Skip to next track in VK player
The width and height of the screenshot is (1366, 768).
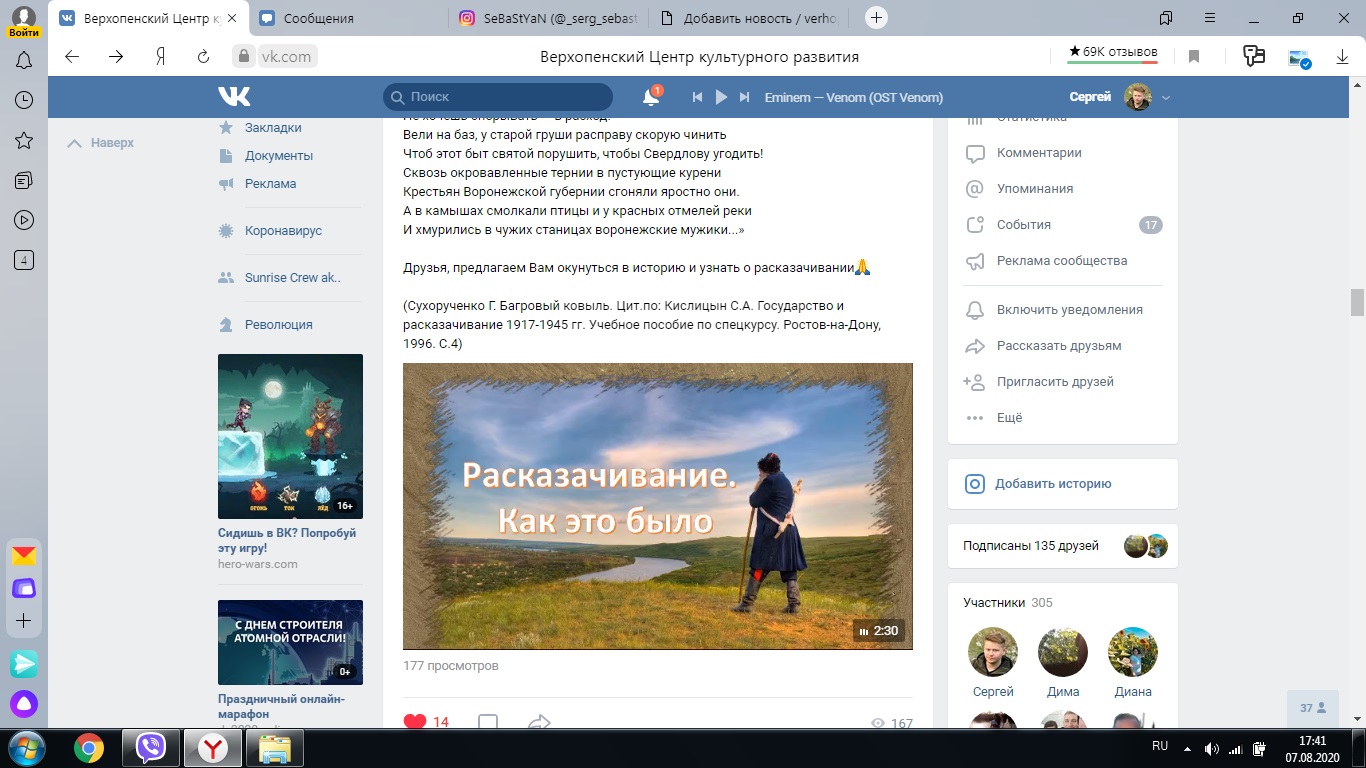pyautogui.click(x=744, y=97)
